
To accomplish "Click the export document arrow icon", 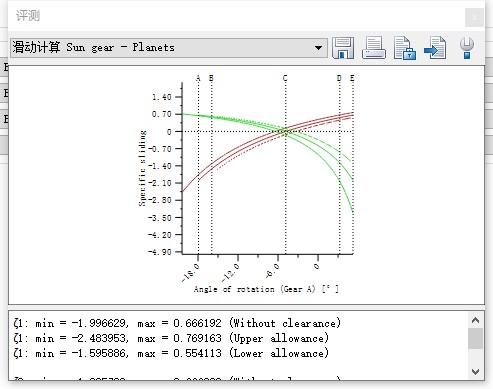I will (x=435, y=48).
